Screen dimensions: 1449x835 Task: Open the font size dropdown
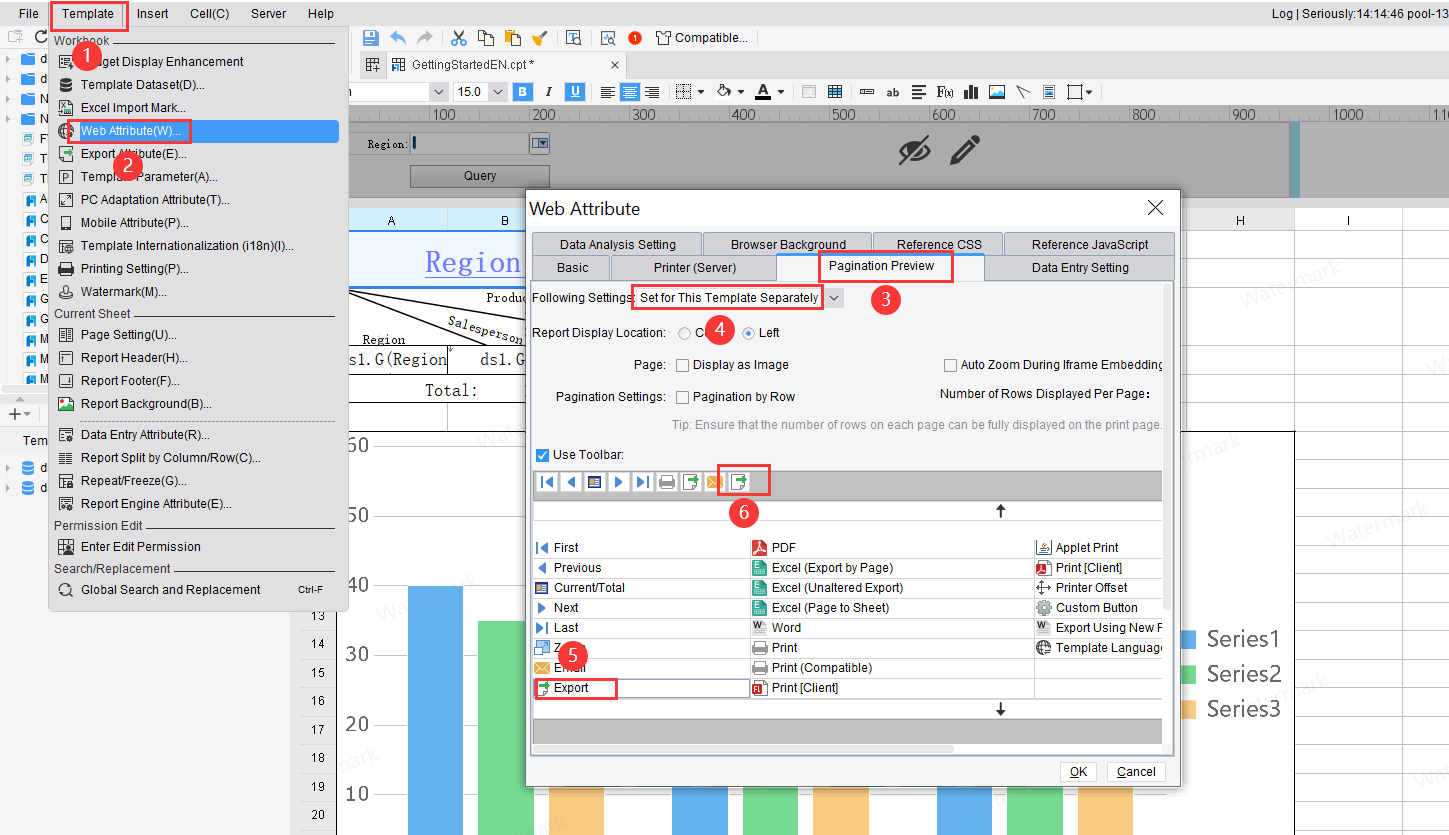[497, 91]
